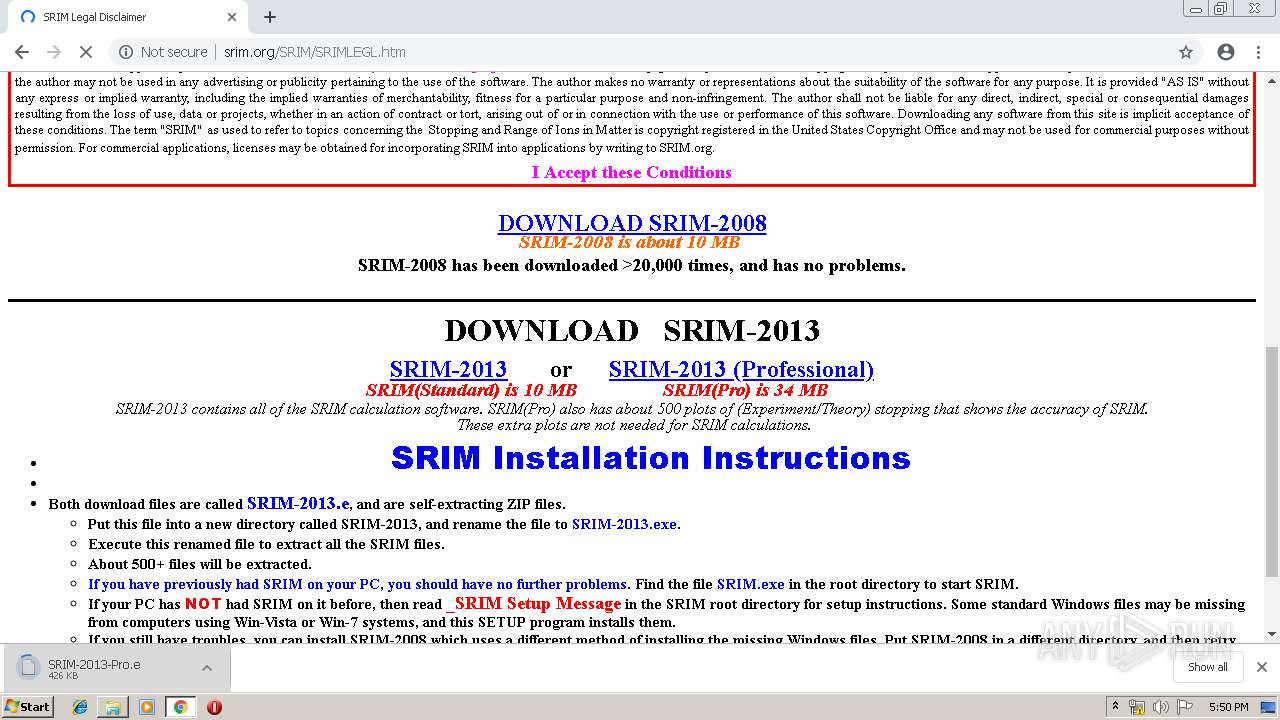Viewport: 1280px width, 720px height.
Task: Click the red Opera-style taskbar icon
Action: [214, 707]
